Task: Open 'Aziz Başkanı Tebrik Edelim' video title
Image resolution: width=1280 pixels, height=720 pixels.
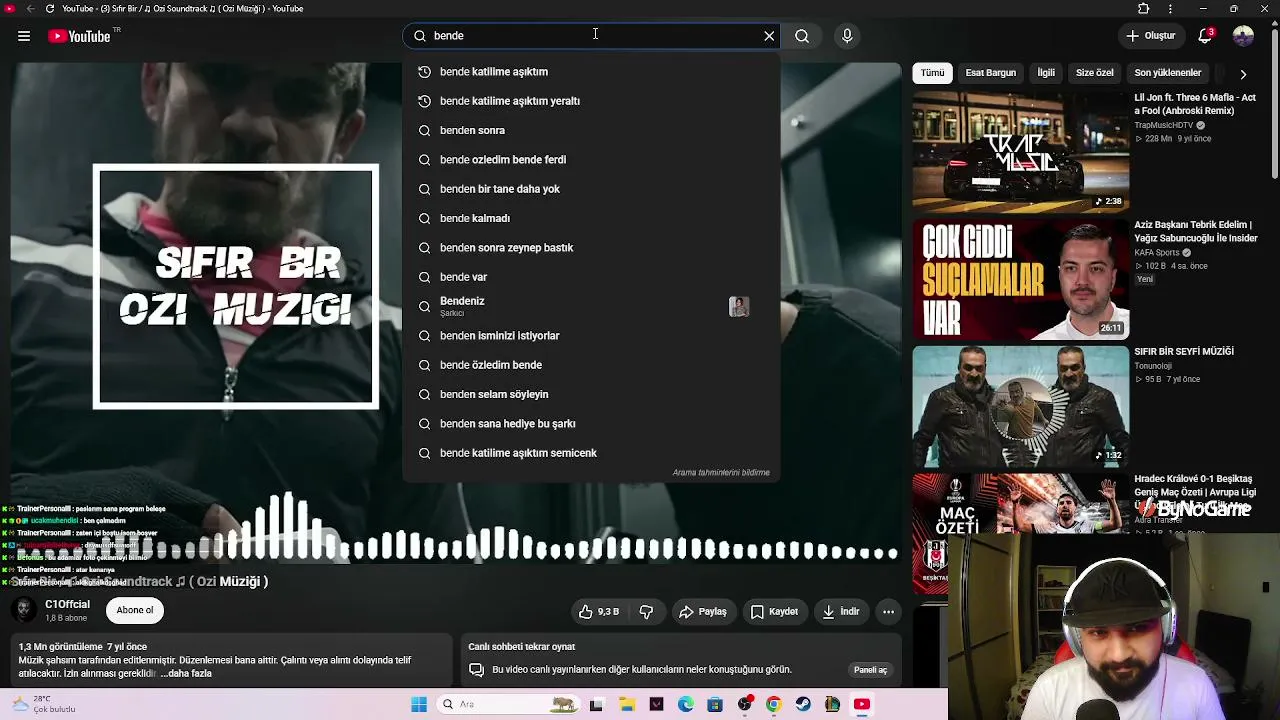Action: [1196, 232]
